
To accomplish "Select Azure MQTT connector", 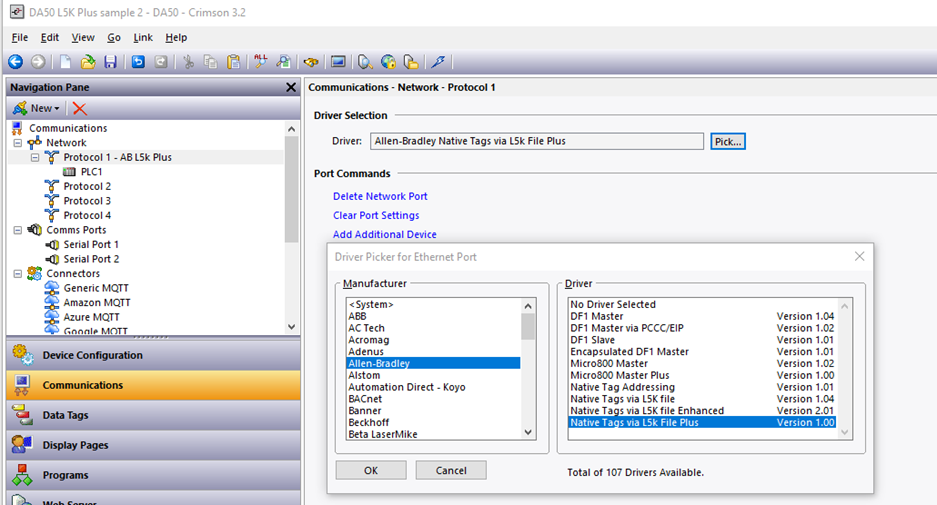I will coord(91,317).
